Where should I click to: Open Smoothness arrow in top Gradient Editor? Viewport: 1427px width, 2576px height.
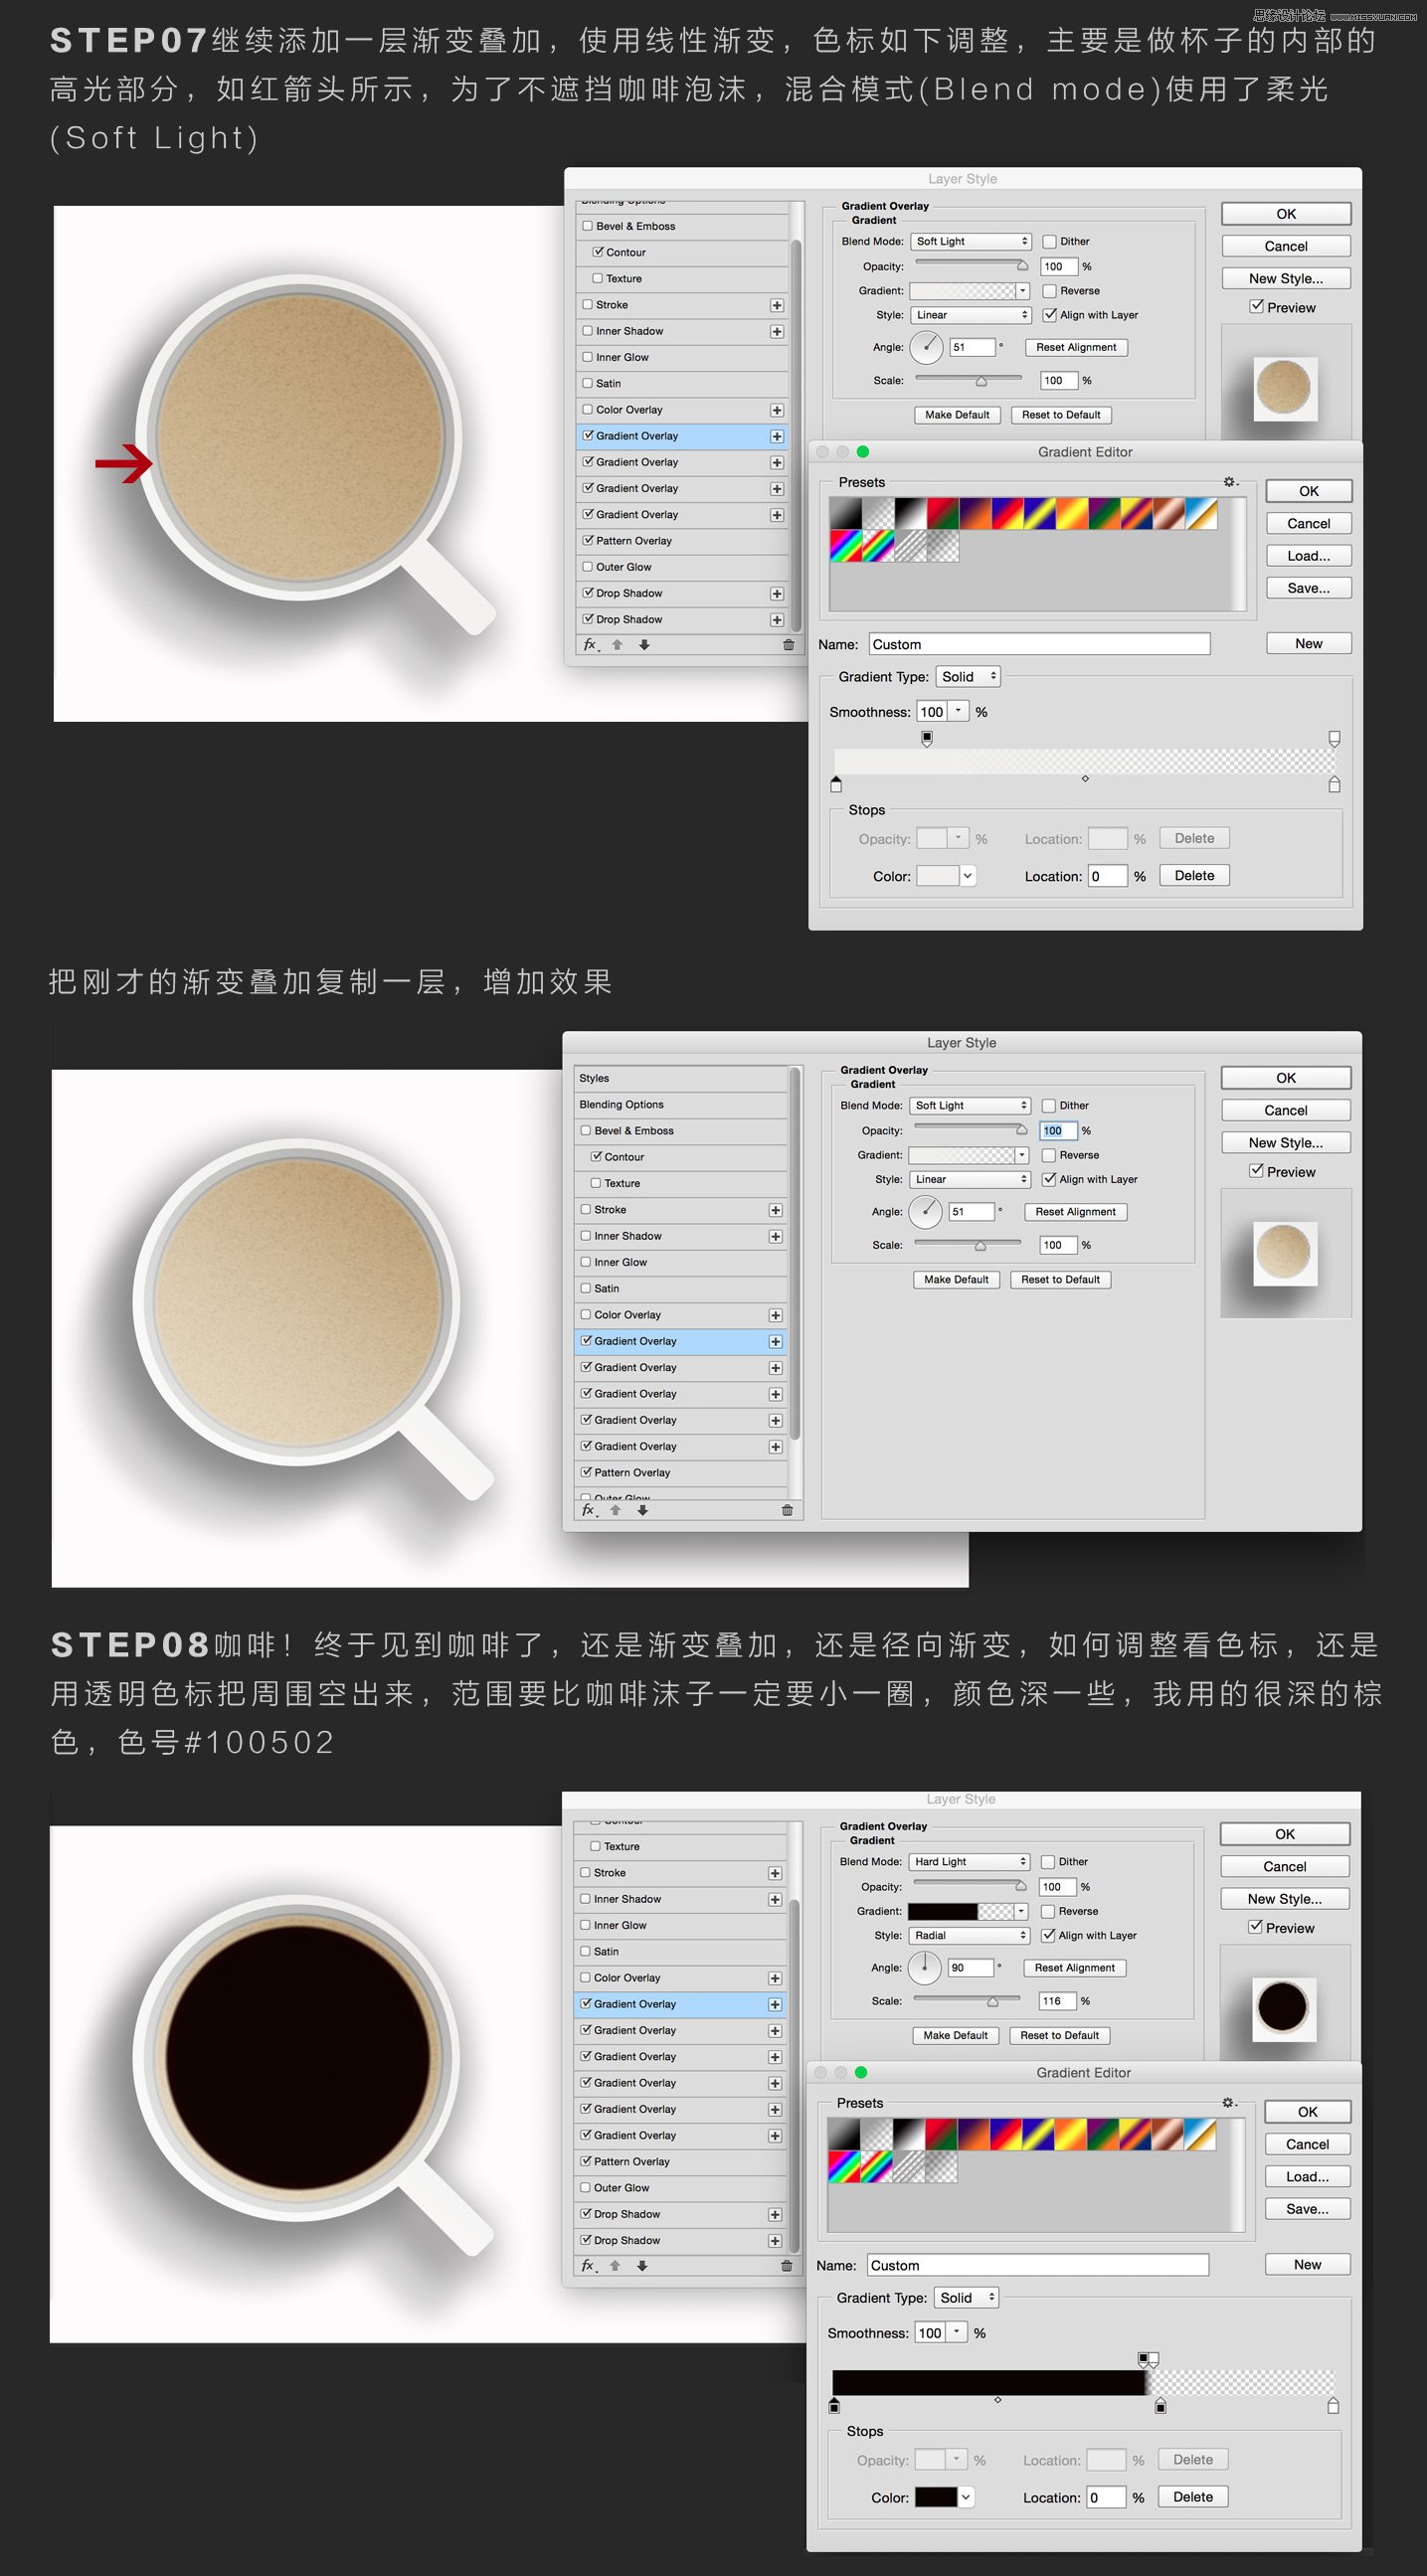[x=958, y=711]
